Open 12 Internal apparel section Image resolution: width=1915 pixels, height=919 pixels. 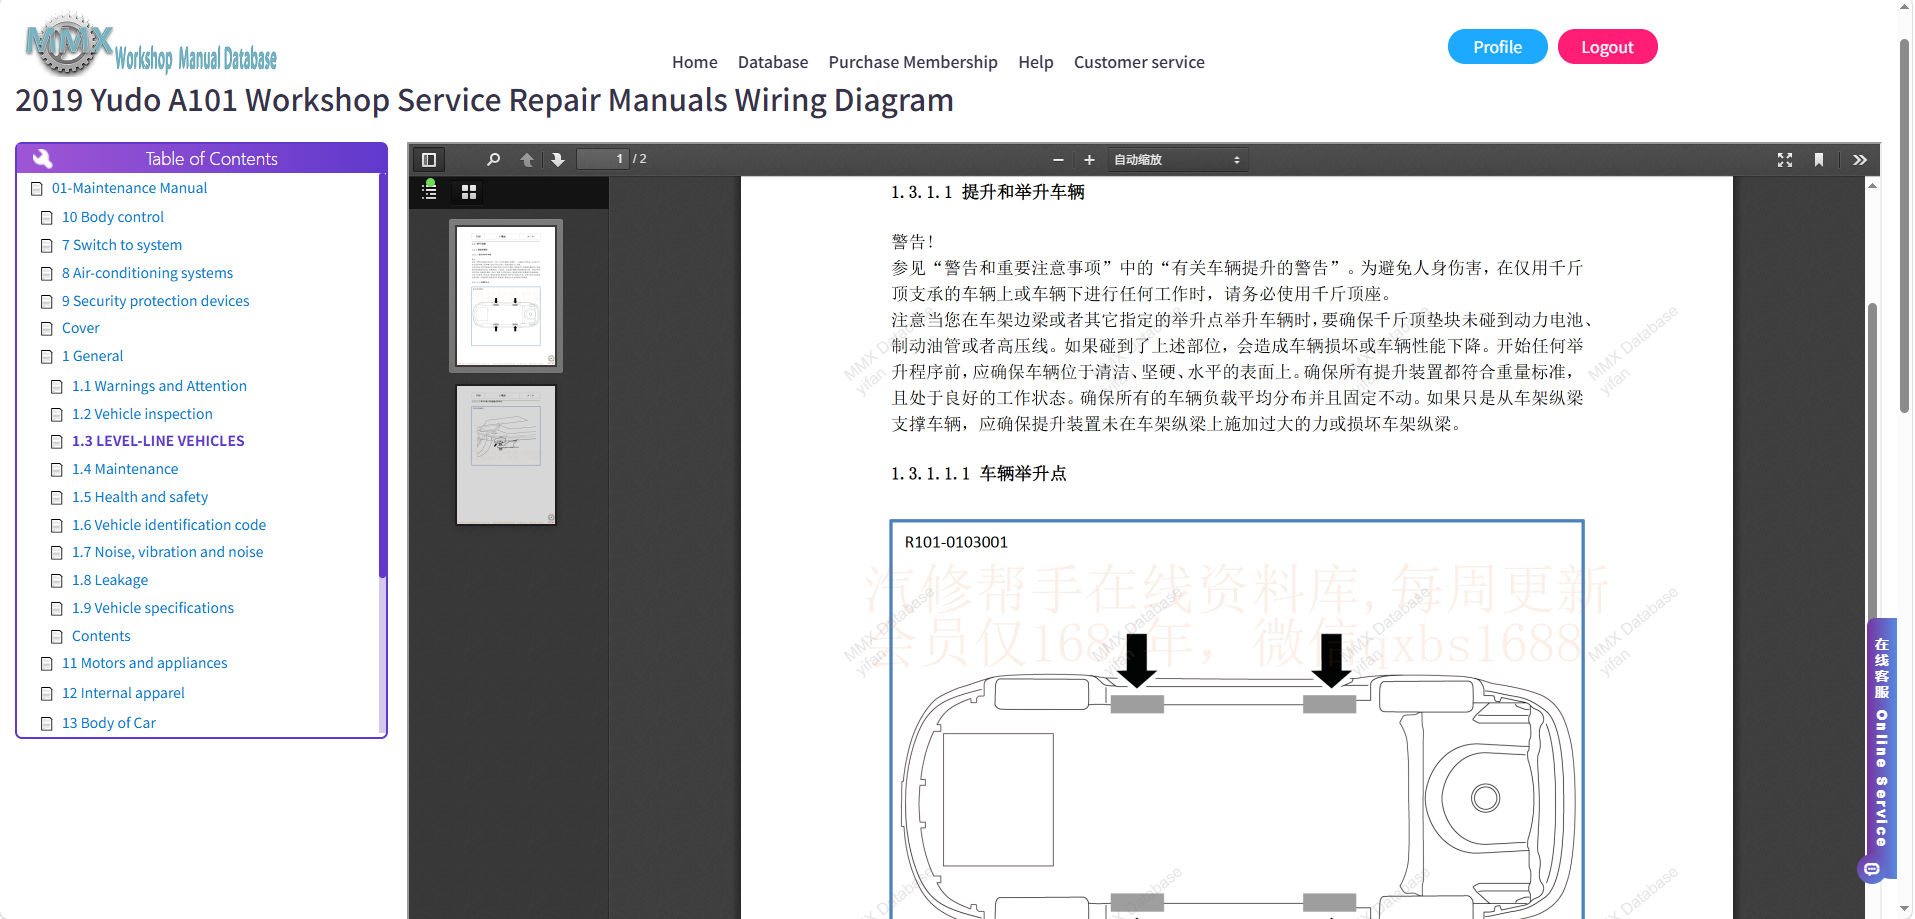pyautogui.click(x=123, y=693)
